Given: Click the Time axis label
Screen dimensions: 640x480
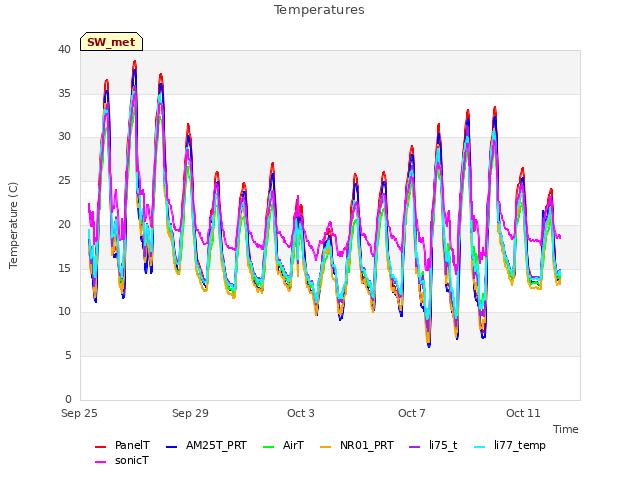Looking at the screenshot, I should pos(566,429).
